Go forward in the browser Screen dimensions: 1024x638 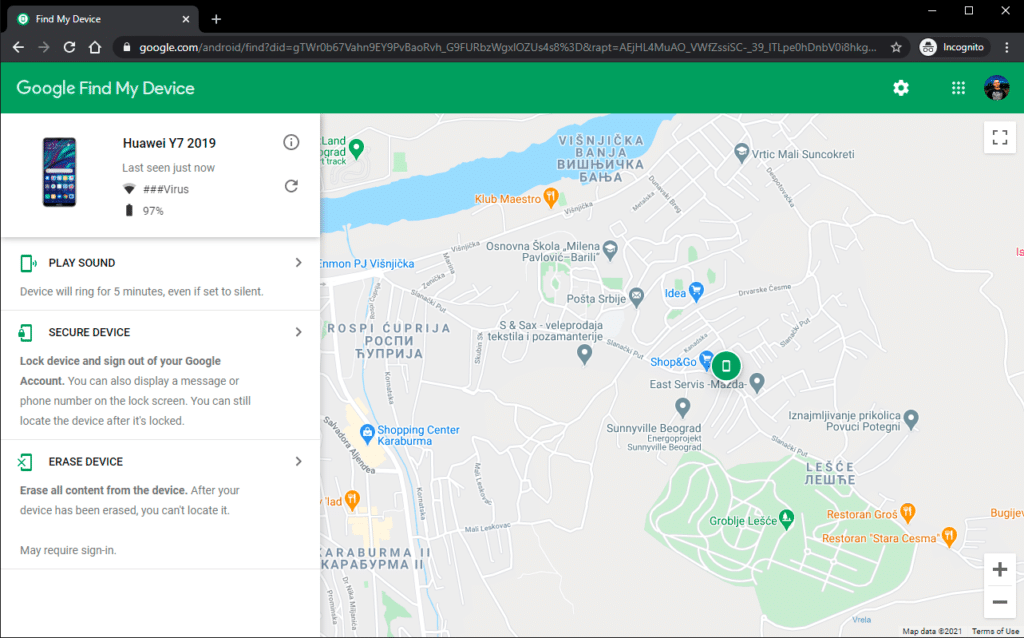click(x=44, y=47)
